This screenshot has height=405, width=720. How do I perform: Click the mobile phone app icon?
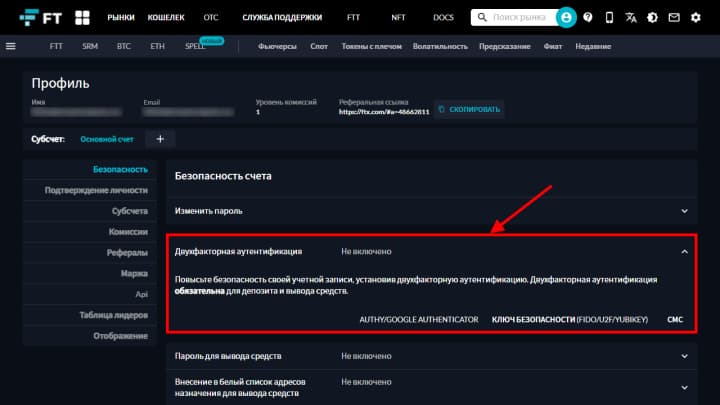click(609, 17)
